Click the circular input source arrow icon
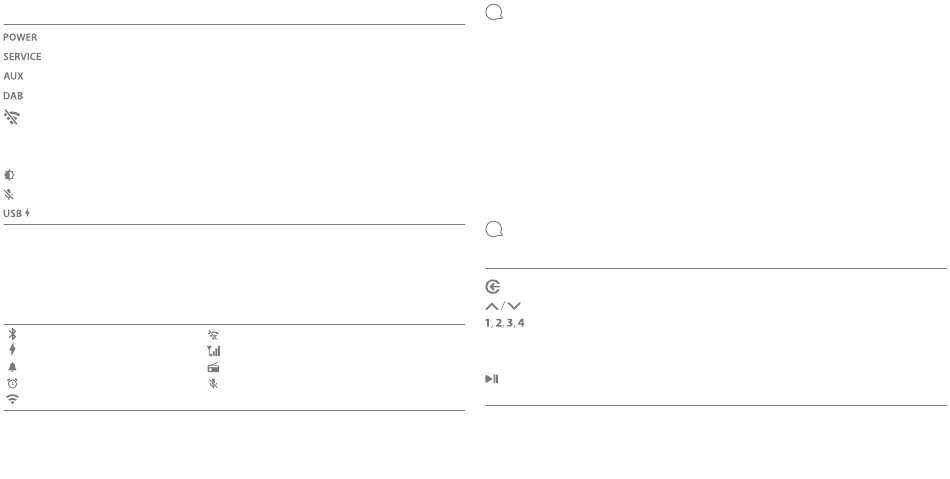The height and width of the screenshot is (479, 950). coord(493,286)
